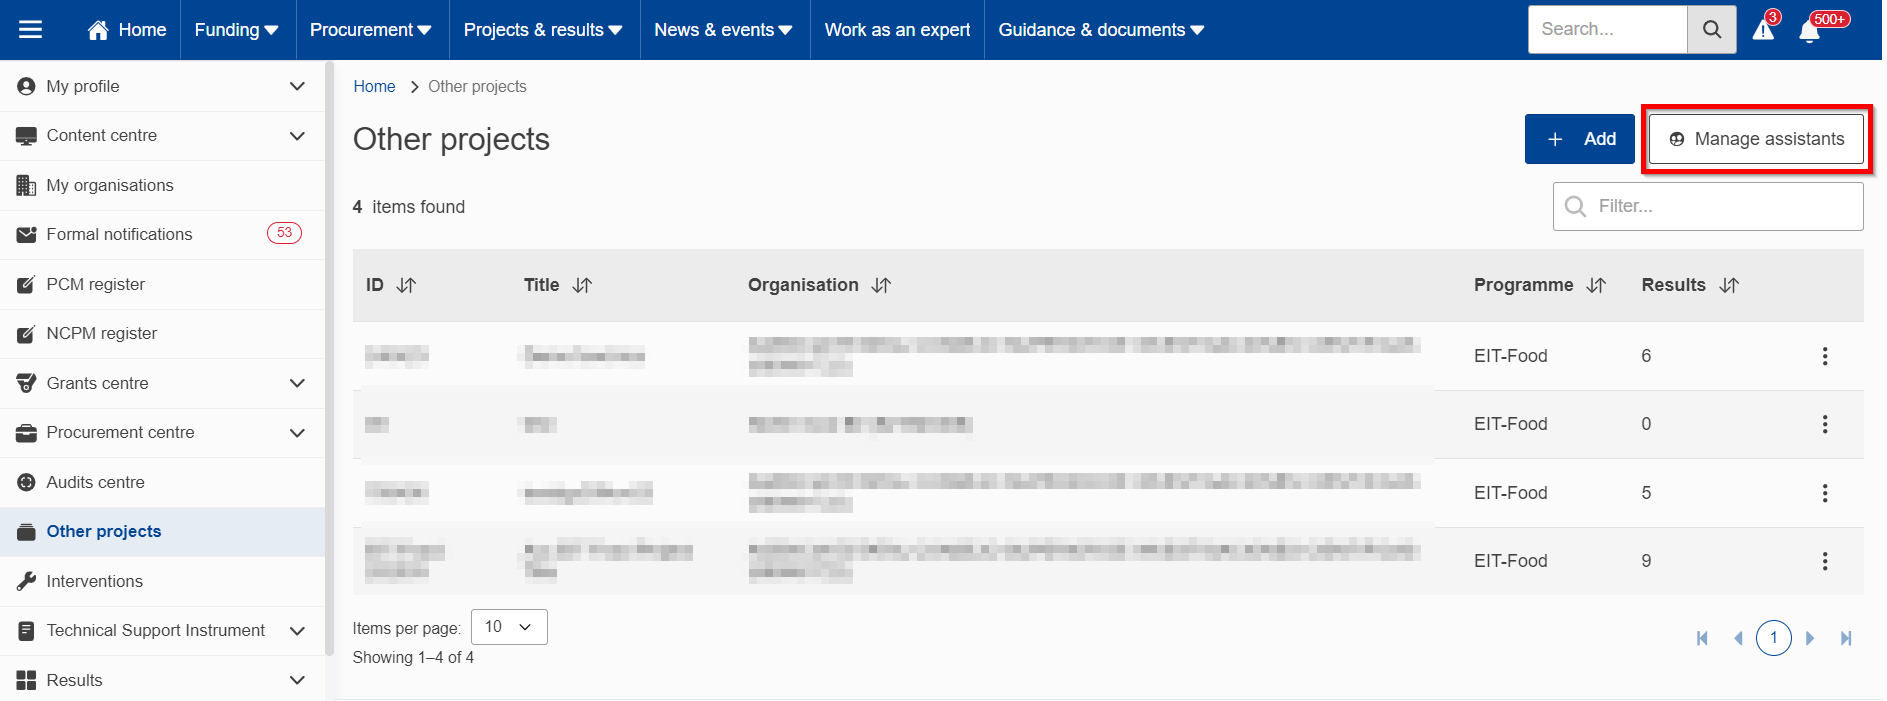Click the Technical Support Instrument icon
The image size is (1887, 701).
click(x=26, y=631)
